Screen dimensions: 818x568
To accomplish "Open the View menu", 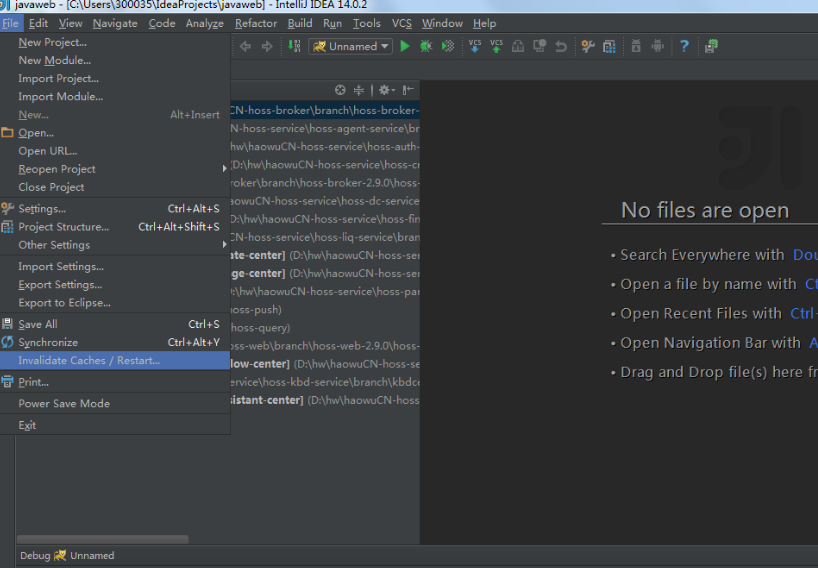I will pyautogui.click(x=70, y=23).
